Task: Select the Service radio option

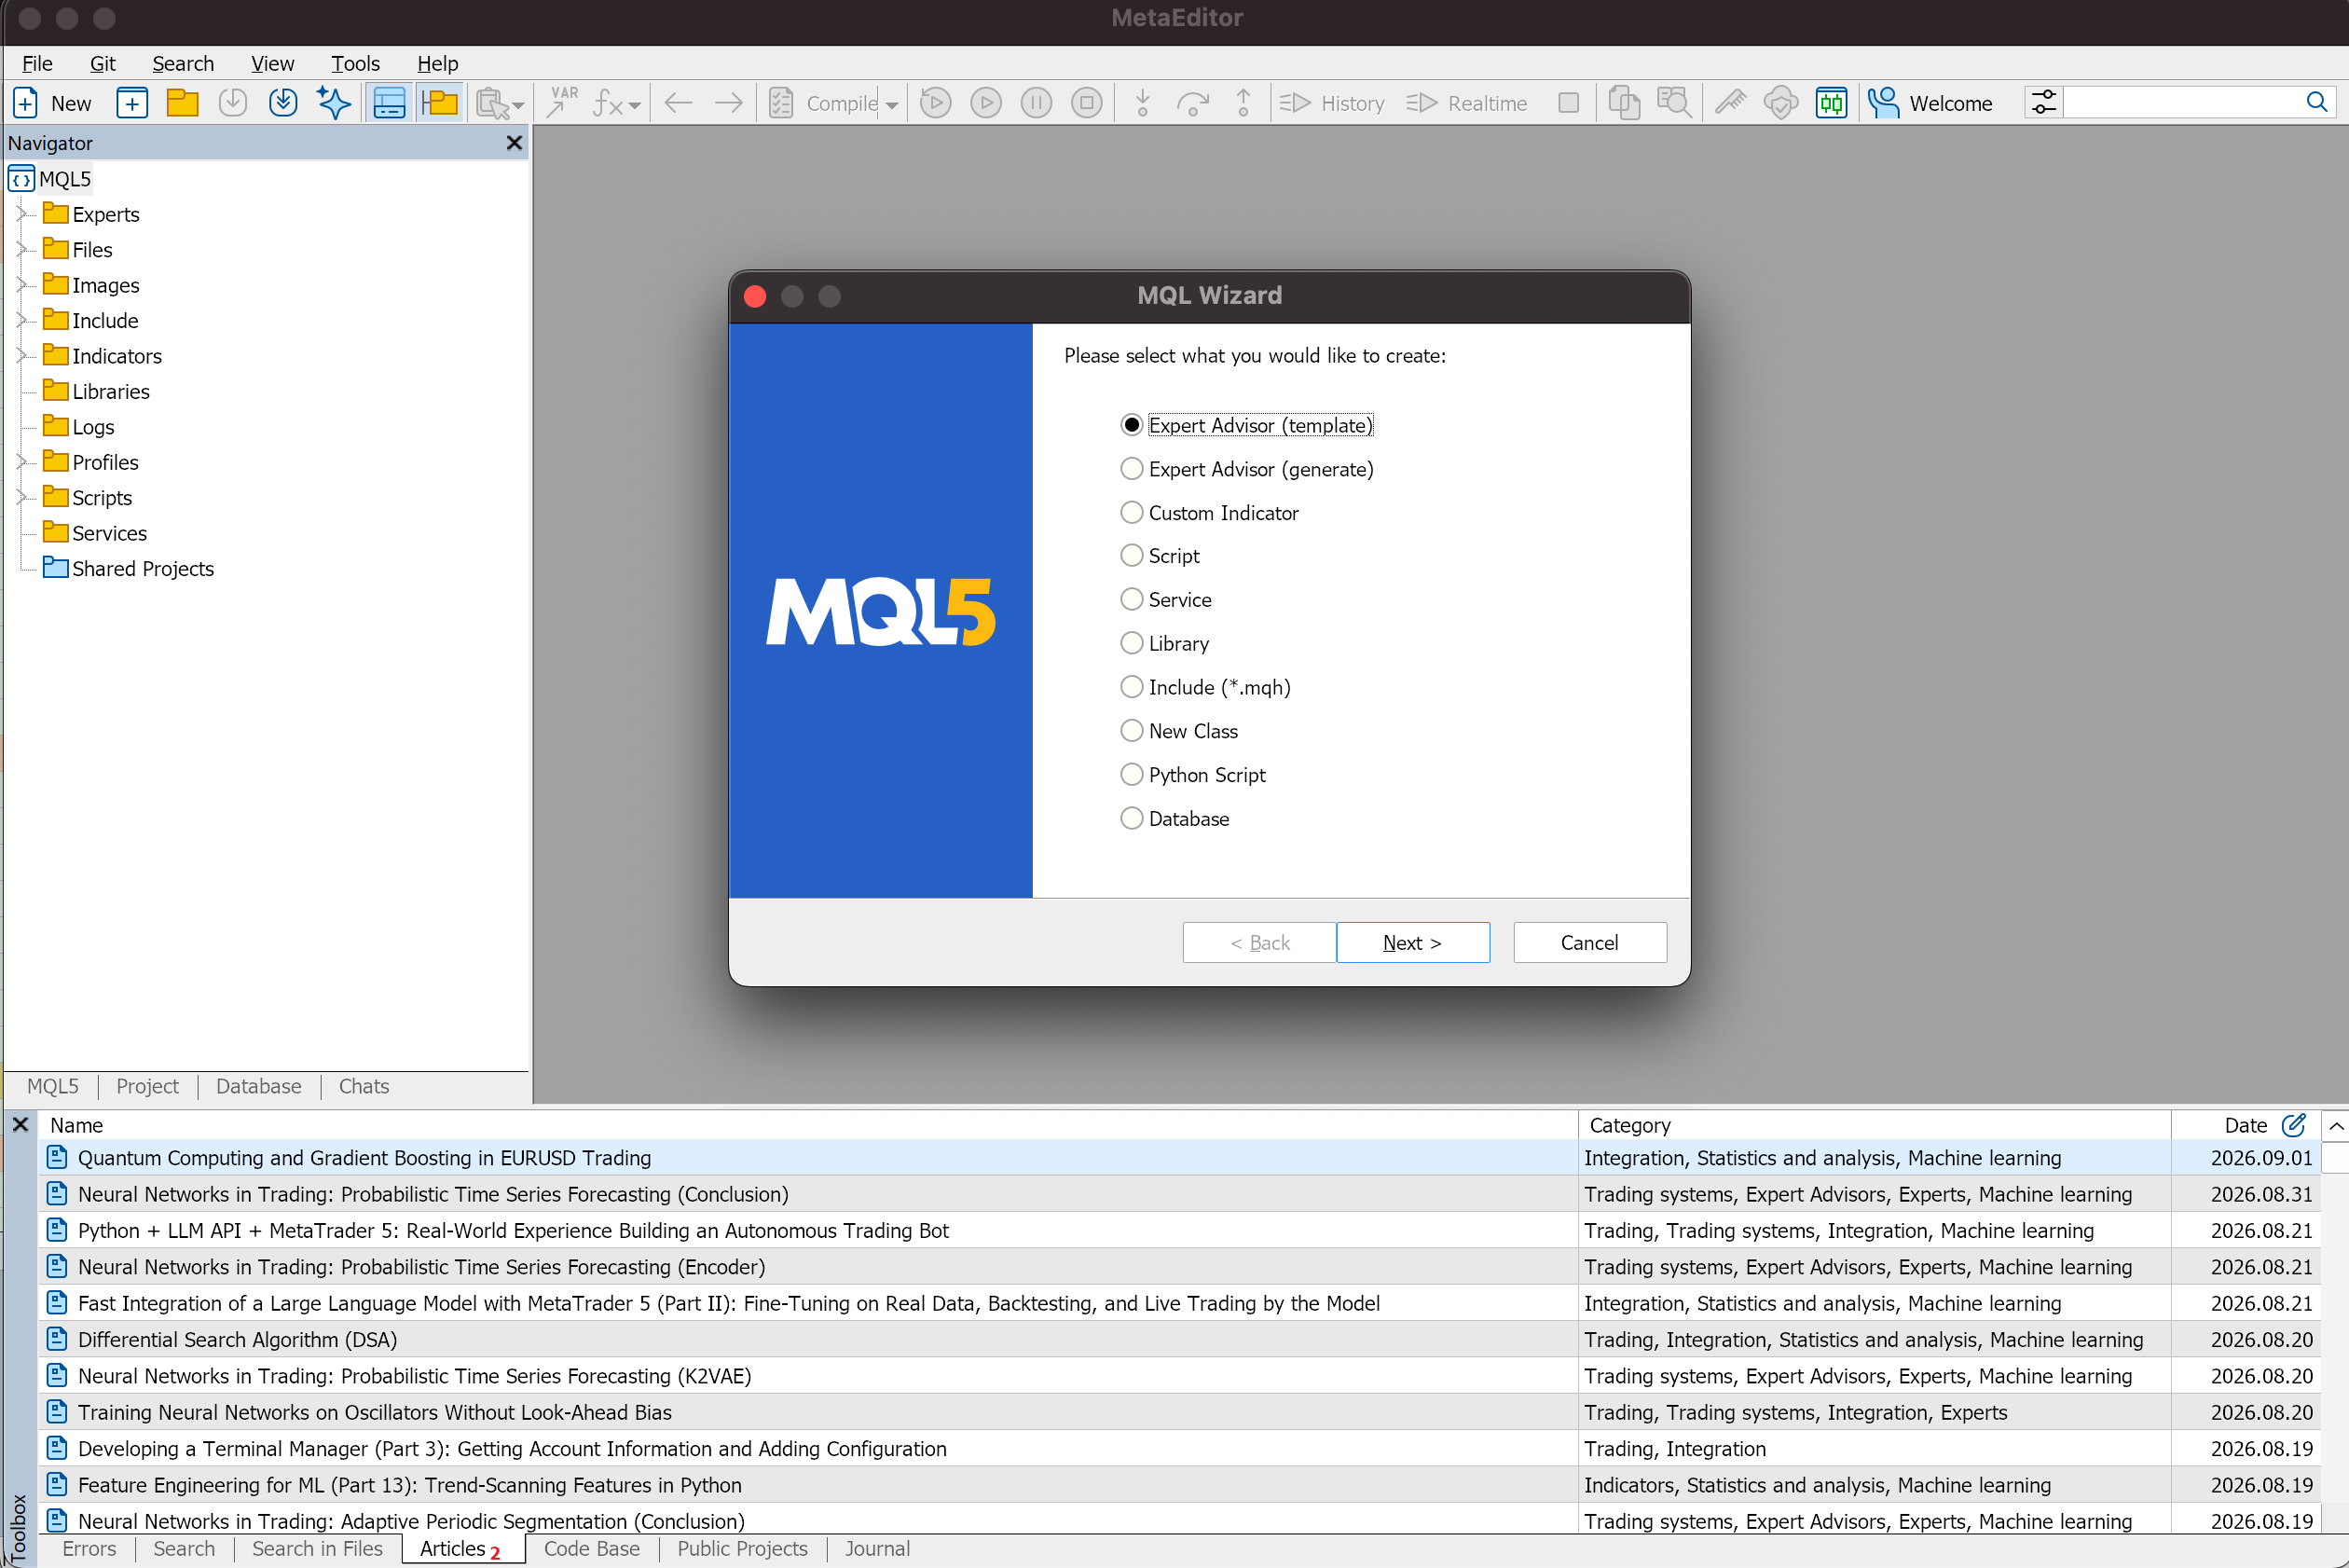Action: pos(1131,599)
